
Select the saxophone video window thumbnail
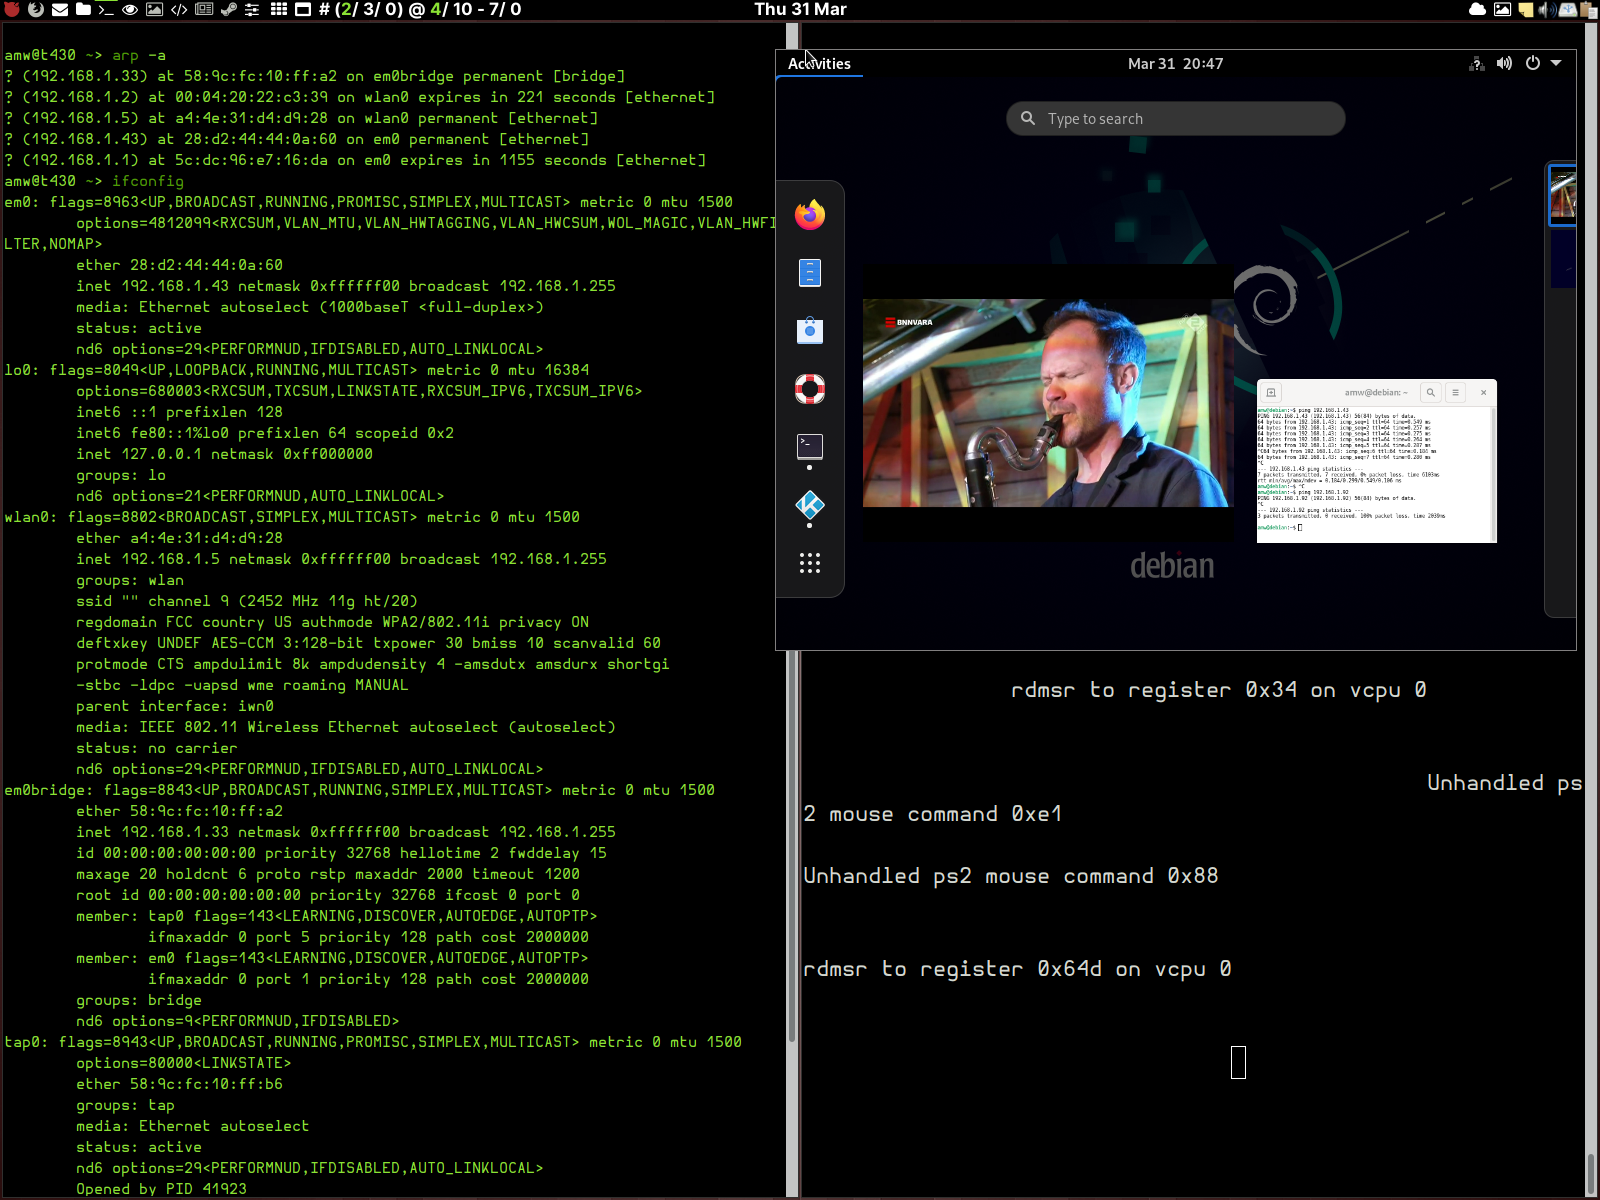click(x=1048, y=403)
